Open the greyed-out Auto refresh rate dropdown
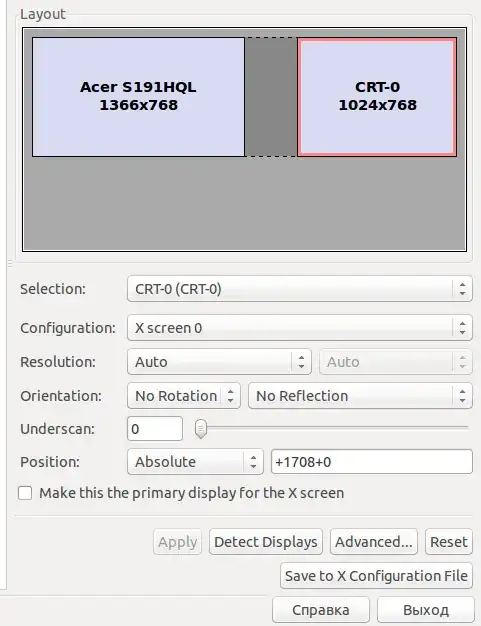Screen dimensions: 481x626 pyautogui.click(x=396, y=362)
